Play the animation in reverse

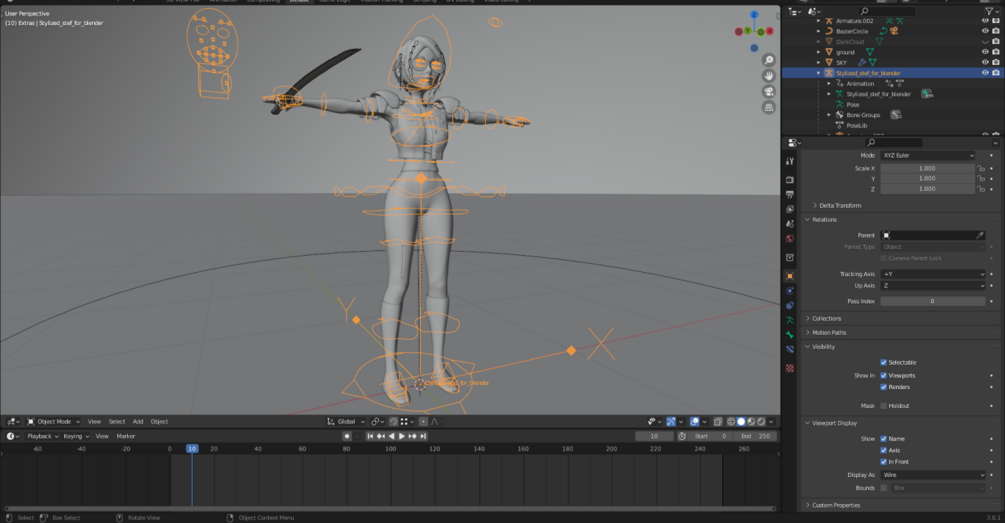tap(392, 436)
